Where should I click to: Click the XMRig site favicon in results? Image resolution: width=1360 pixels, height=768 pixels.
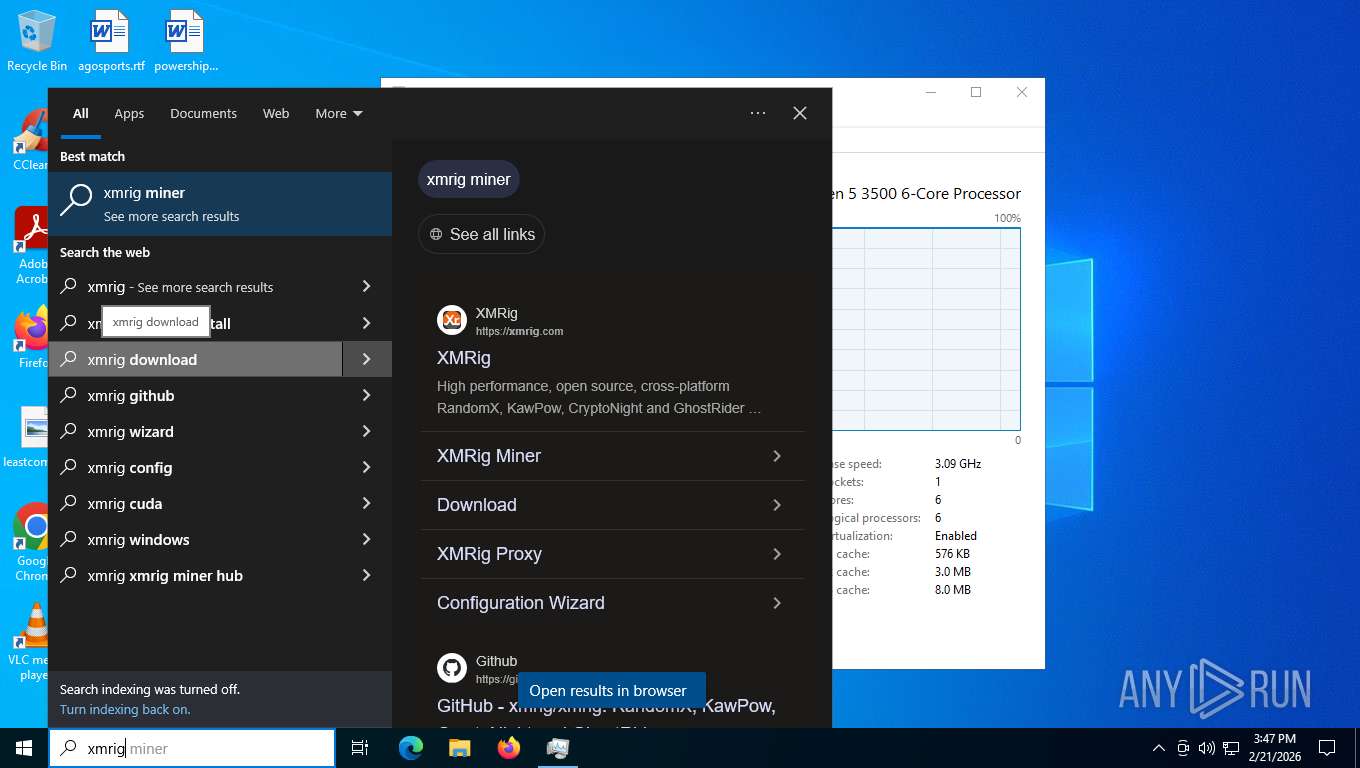452,320
